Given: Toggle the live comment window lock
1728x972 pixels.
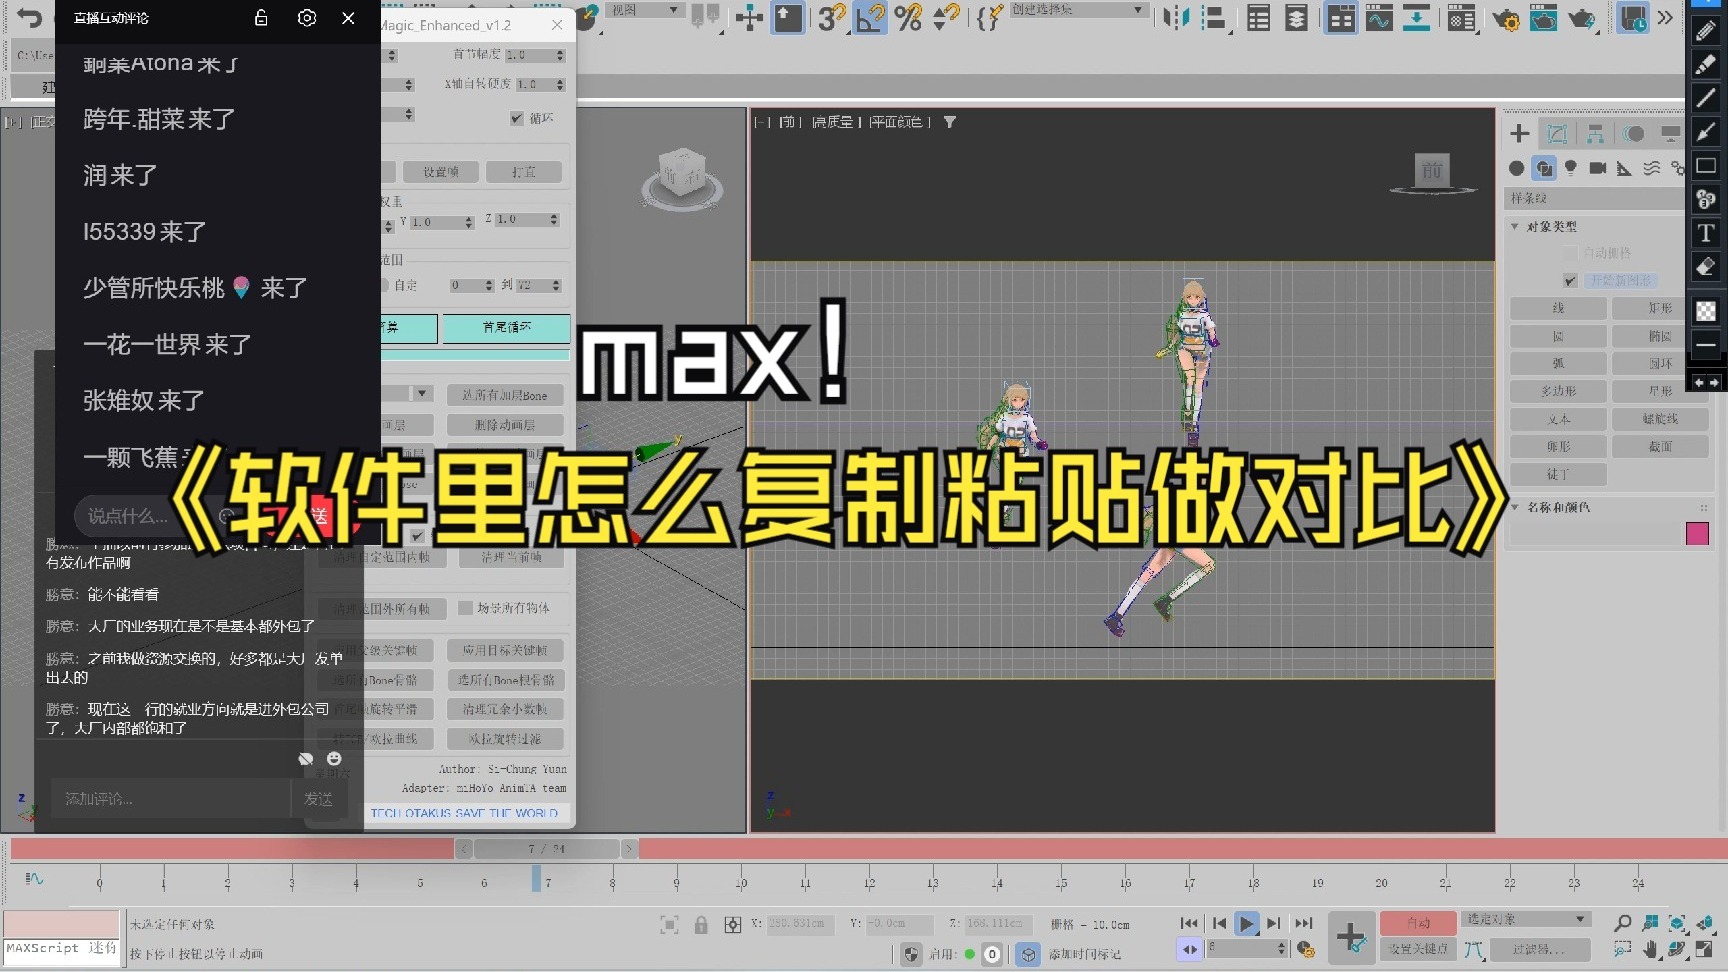Looking at the screenshot, I should point(261,18).
